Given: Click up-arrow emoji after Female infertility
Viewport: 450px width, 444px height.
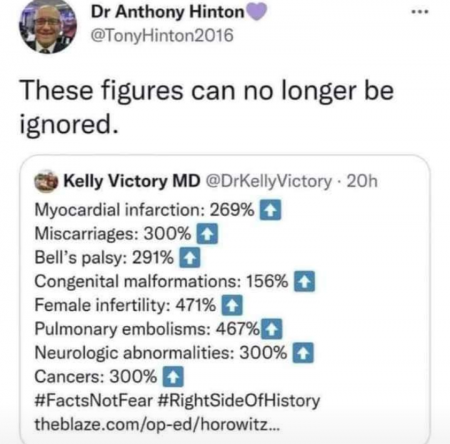Looking at the screenshot, I should click(x=232, y=305).
